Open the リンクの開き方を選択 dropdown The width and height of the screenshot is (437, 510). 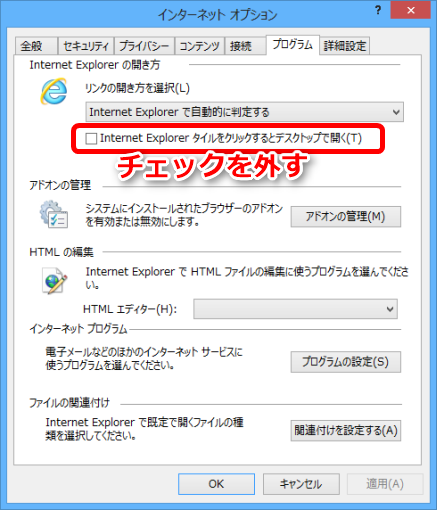tap(244, 112)
